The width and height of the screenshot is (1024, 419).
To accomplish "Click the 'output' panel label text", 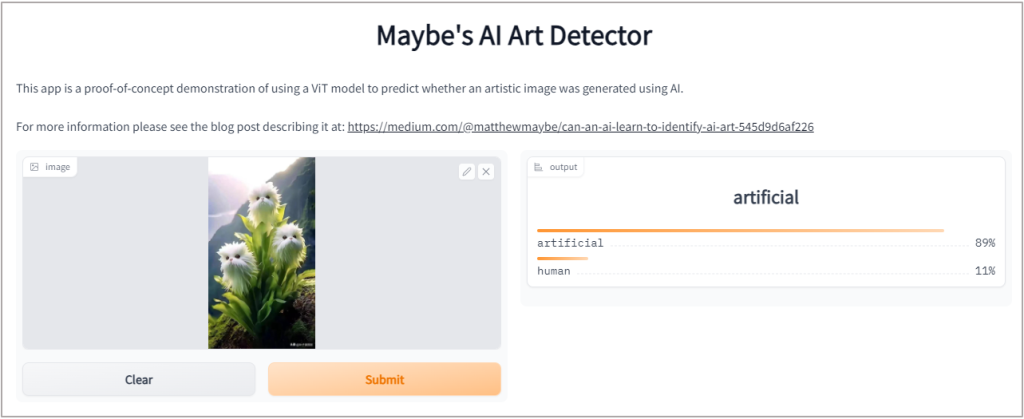I will click(564, 167).
